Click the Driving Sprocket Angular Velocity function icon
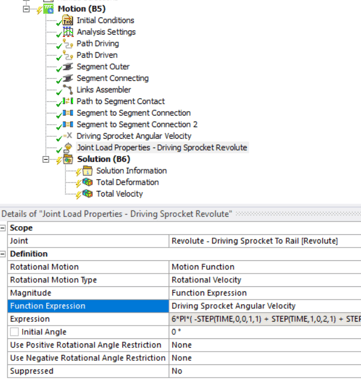 click(x=68, y=136)
